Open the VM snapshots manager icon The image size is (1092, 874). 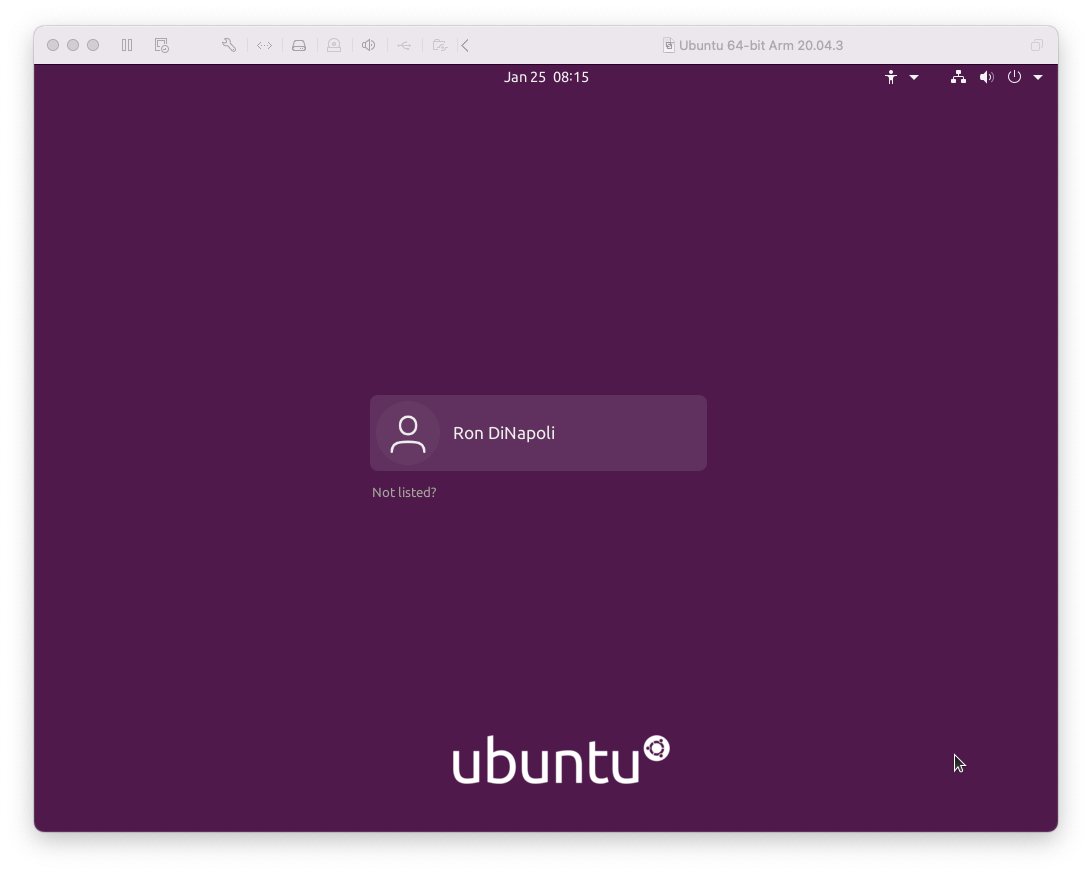coord(162,45)
